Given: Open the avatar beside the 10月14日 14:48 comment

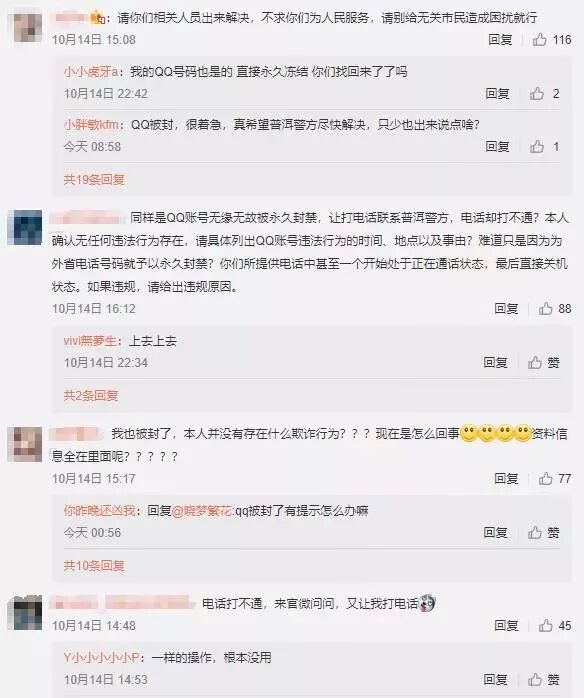Looking at the screenshot, I should click(x=25, y=612).
